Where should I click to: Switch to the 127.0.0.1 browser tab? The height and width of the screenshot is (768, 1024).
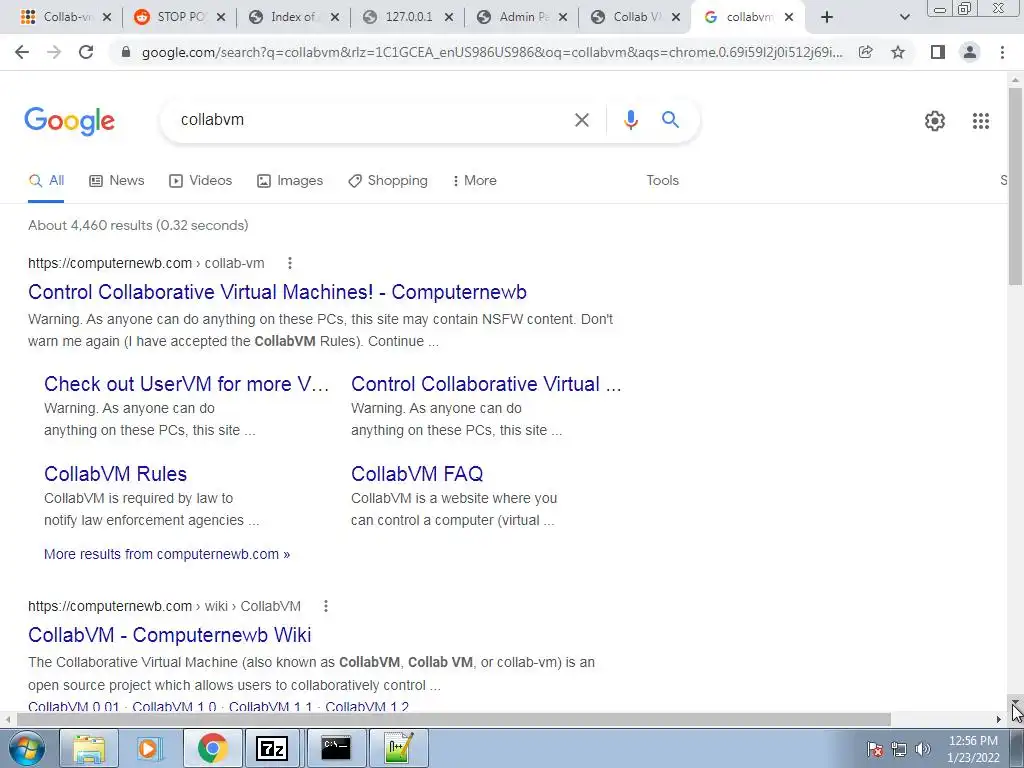point(398,17)
